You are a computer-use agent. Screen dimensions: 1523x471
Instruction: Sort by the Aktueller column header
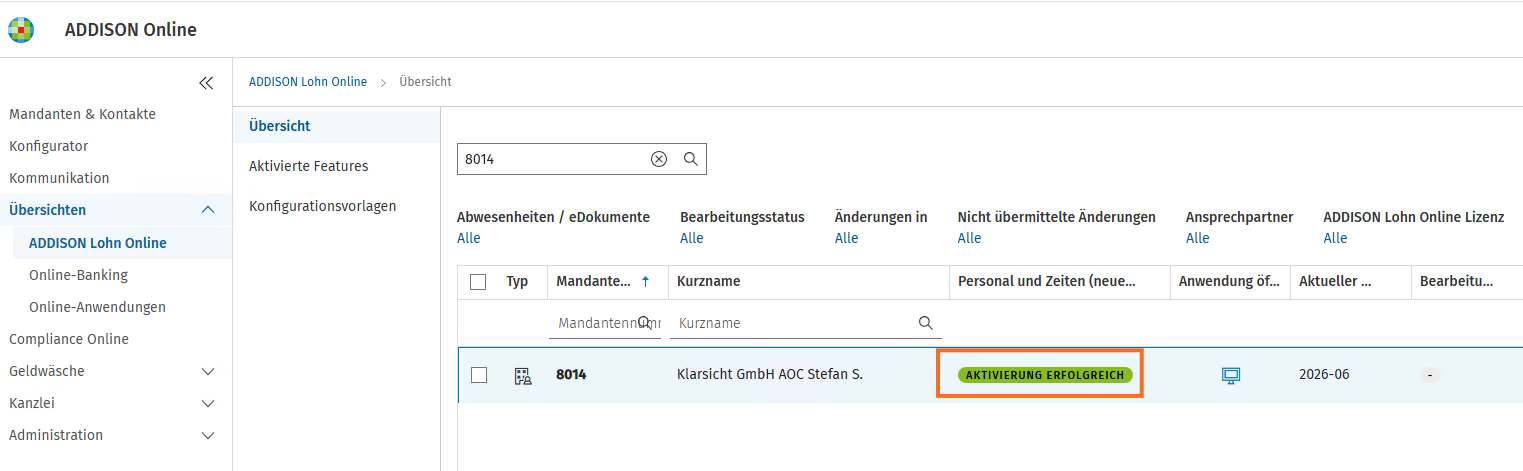point(1334,282)
